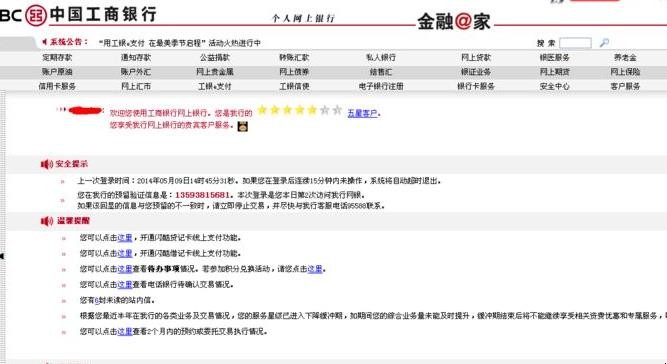
Task: Collapse the left panel with the black arrow
Action: [x=2, y=256]
